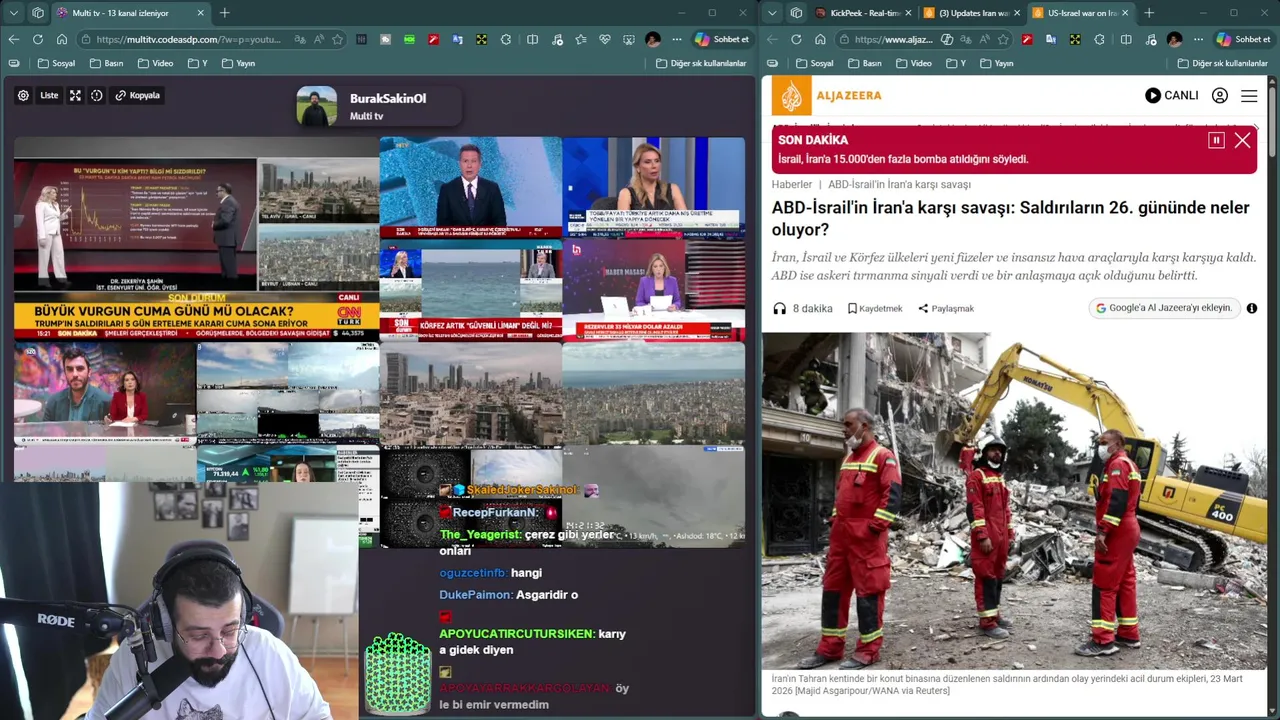Screen dimensions: 1280x720
Task: Open ABD-İsrail'in İran'a karşı savaşı breadcrumb
Action: click(899, 185)
